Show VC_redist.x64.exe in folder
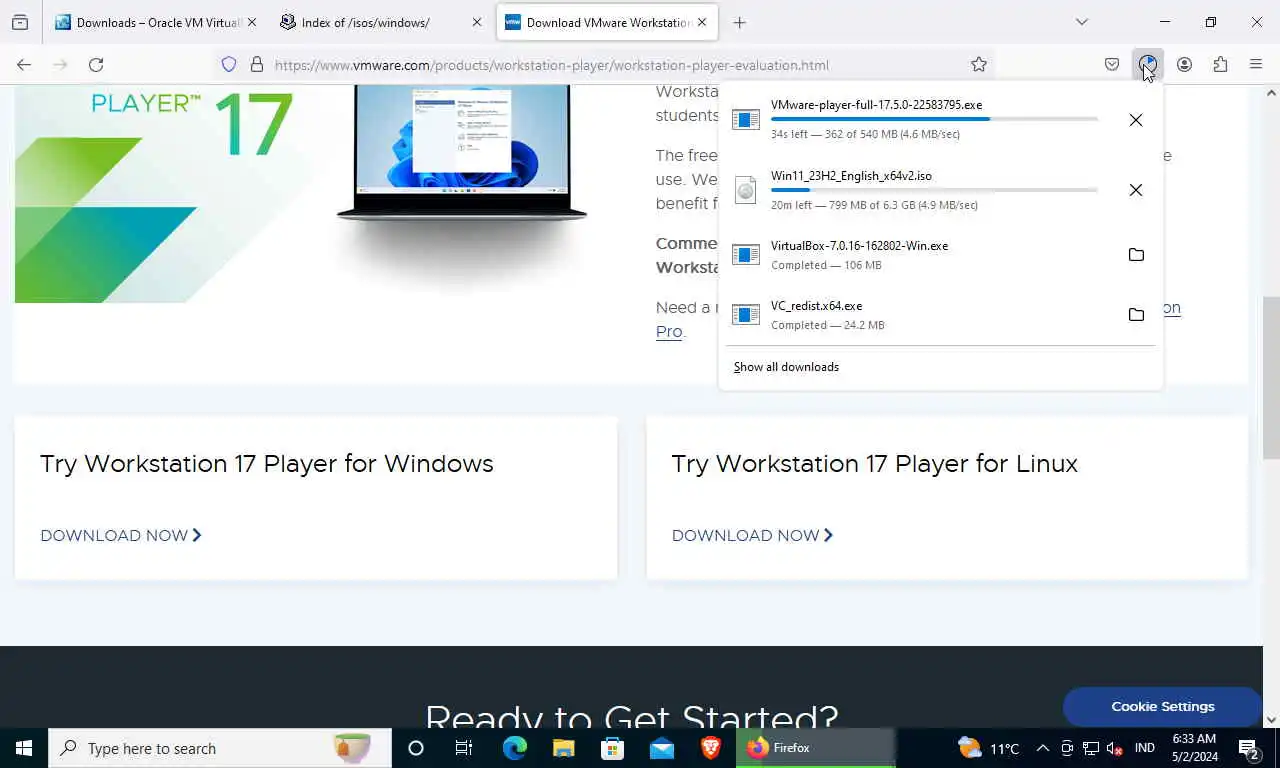 [x=1136, y=315]
